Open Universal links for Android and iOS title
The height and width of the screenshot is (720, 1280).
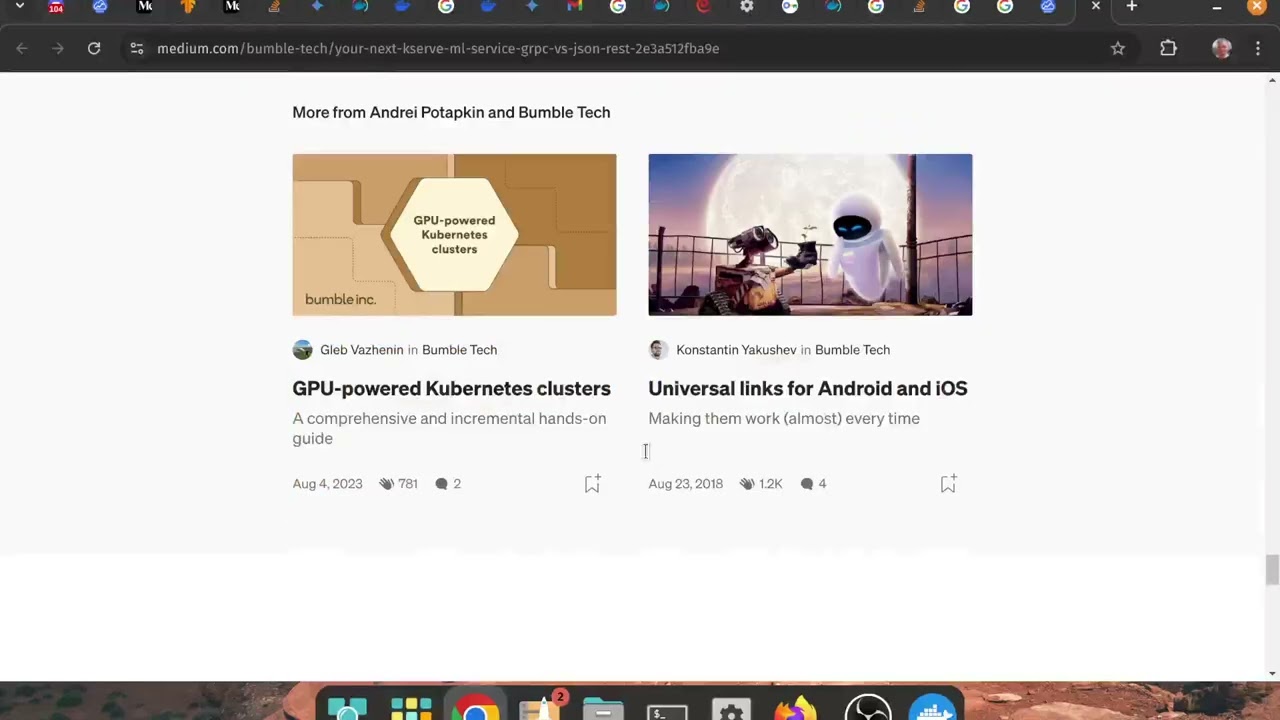click(x=808, y=388)
